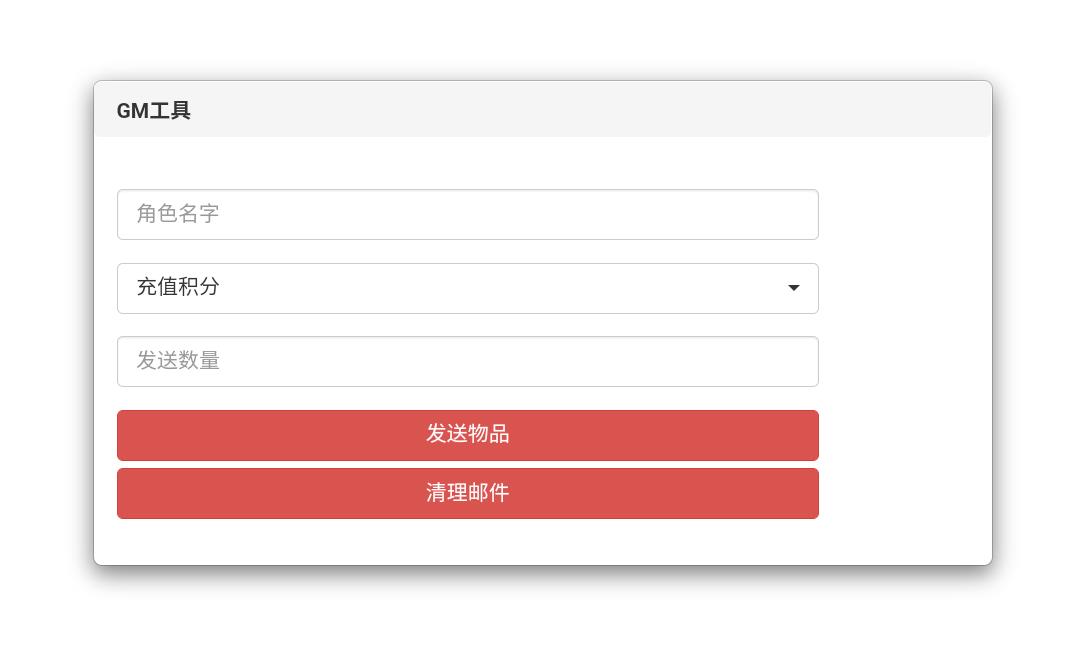This screenshot has height=660, width=1073.
Task: Focus the 角色名字 input field
Action: 467,214
